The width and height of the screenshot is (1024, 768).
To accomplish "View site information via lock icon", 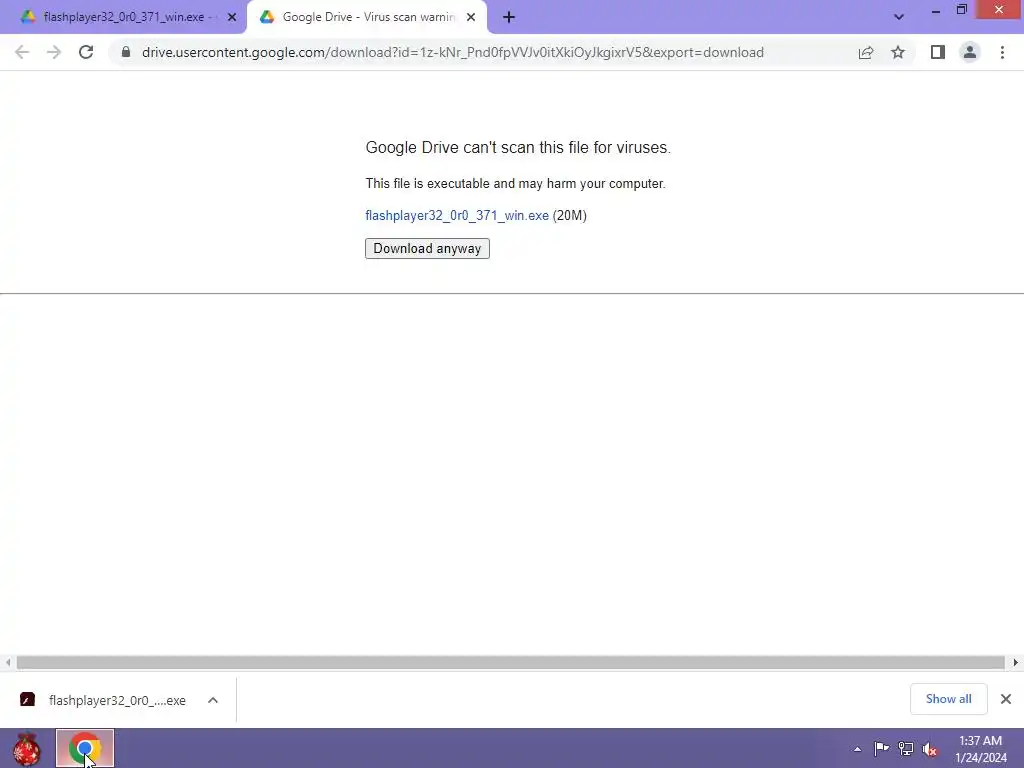I will coord(126,52).
